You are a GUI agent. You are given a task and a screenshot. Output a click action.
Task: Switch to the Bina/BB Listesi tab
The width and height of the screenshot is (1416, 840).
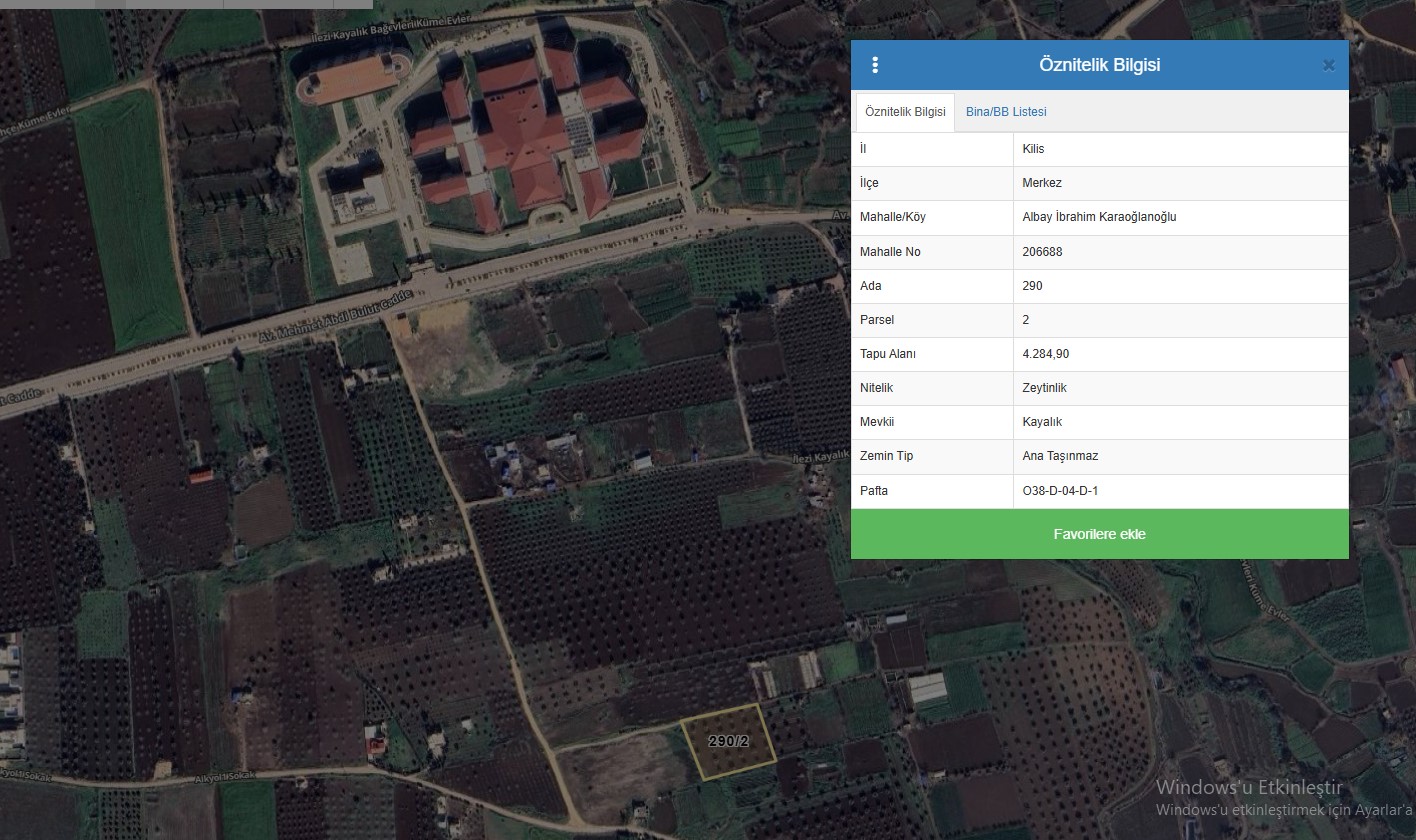pyautogui.click(x=1006, y=112)
